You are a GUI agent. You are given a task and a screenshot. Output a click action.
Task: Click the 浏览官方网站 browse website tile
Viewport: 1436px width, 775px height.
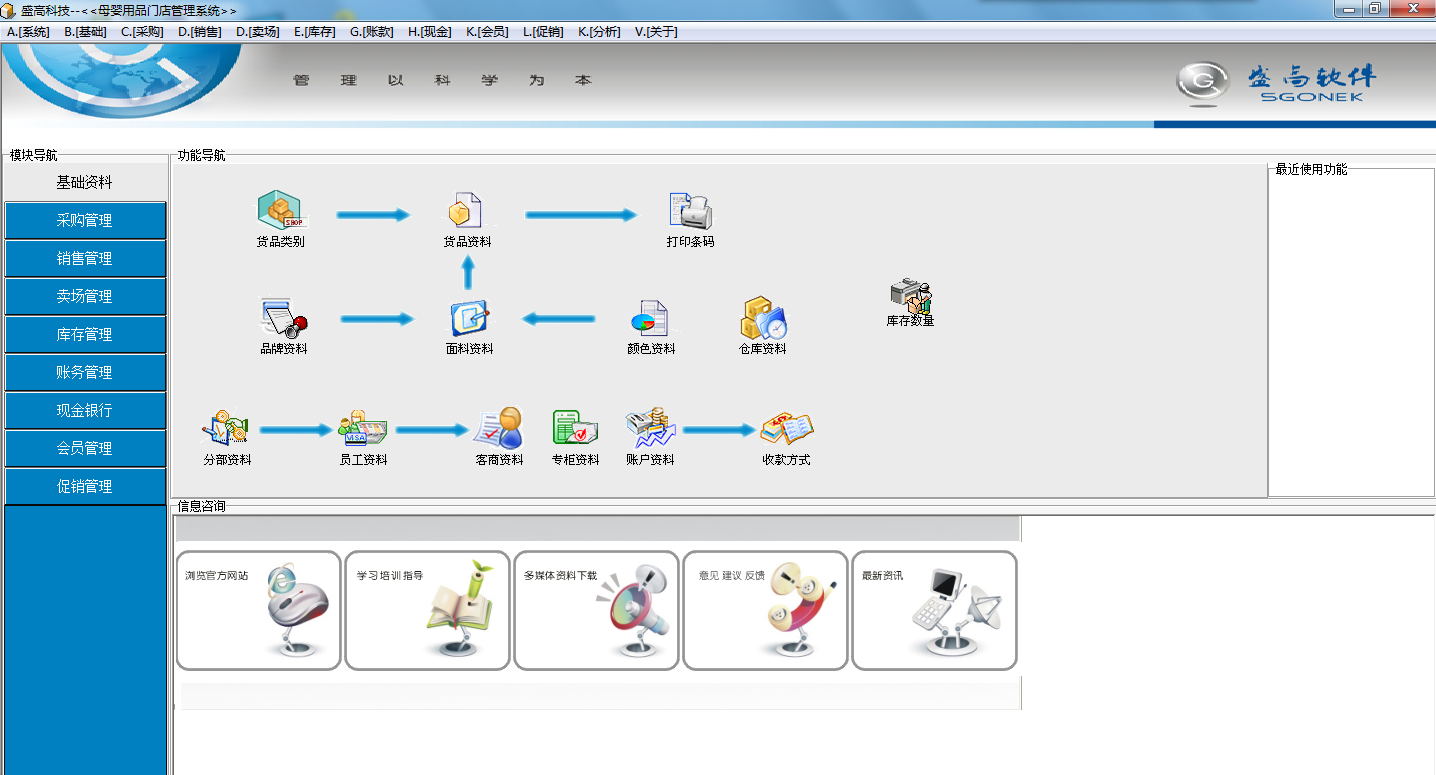[x=259, y=610]
